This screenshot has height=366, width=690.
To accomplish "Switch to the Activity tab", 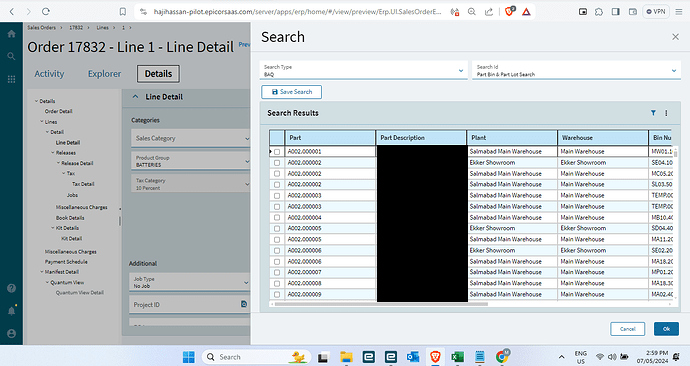I will click(x=49, y=74).
